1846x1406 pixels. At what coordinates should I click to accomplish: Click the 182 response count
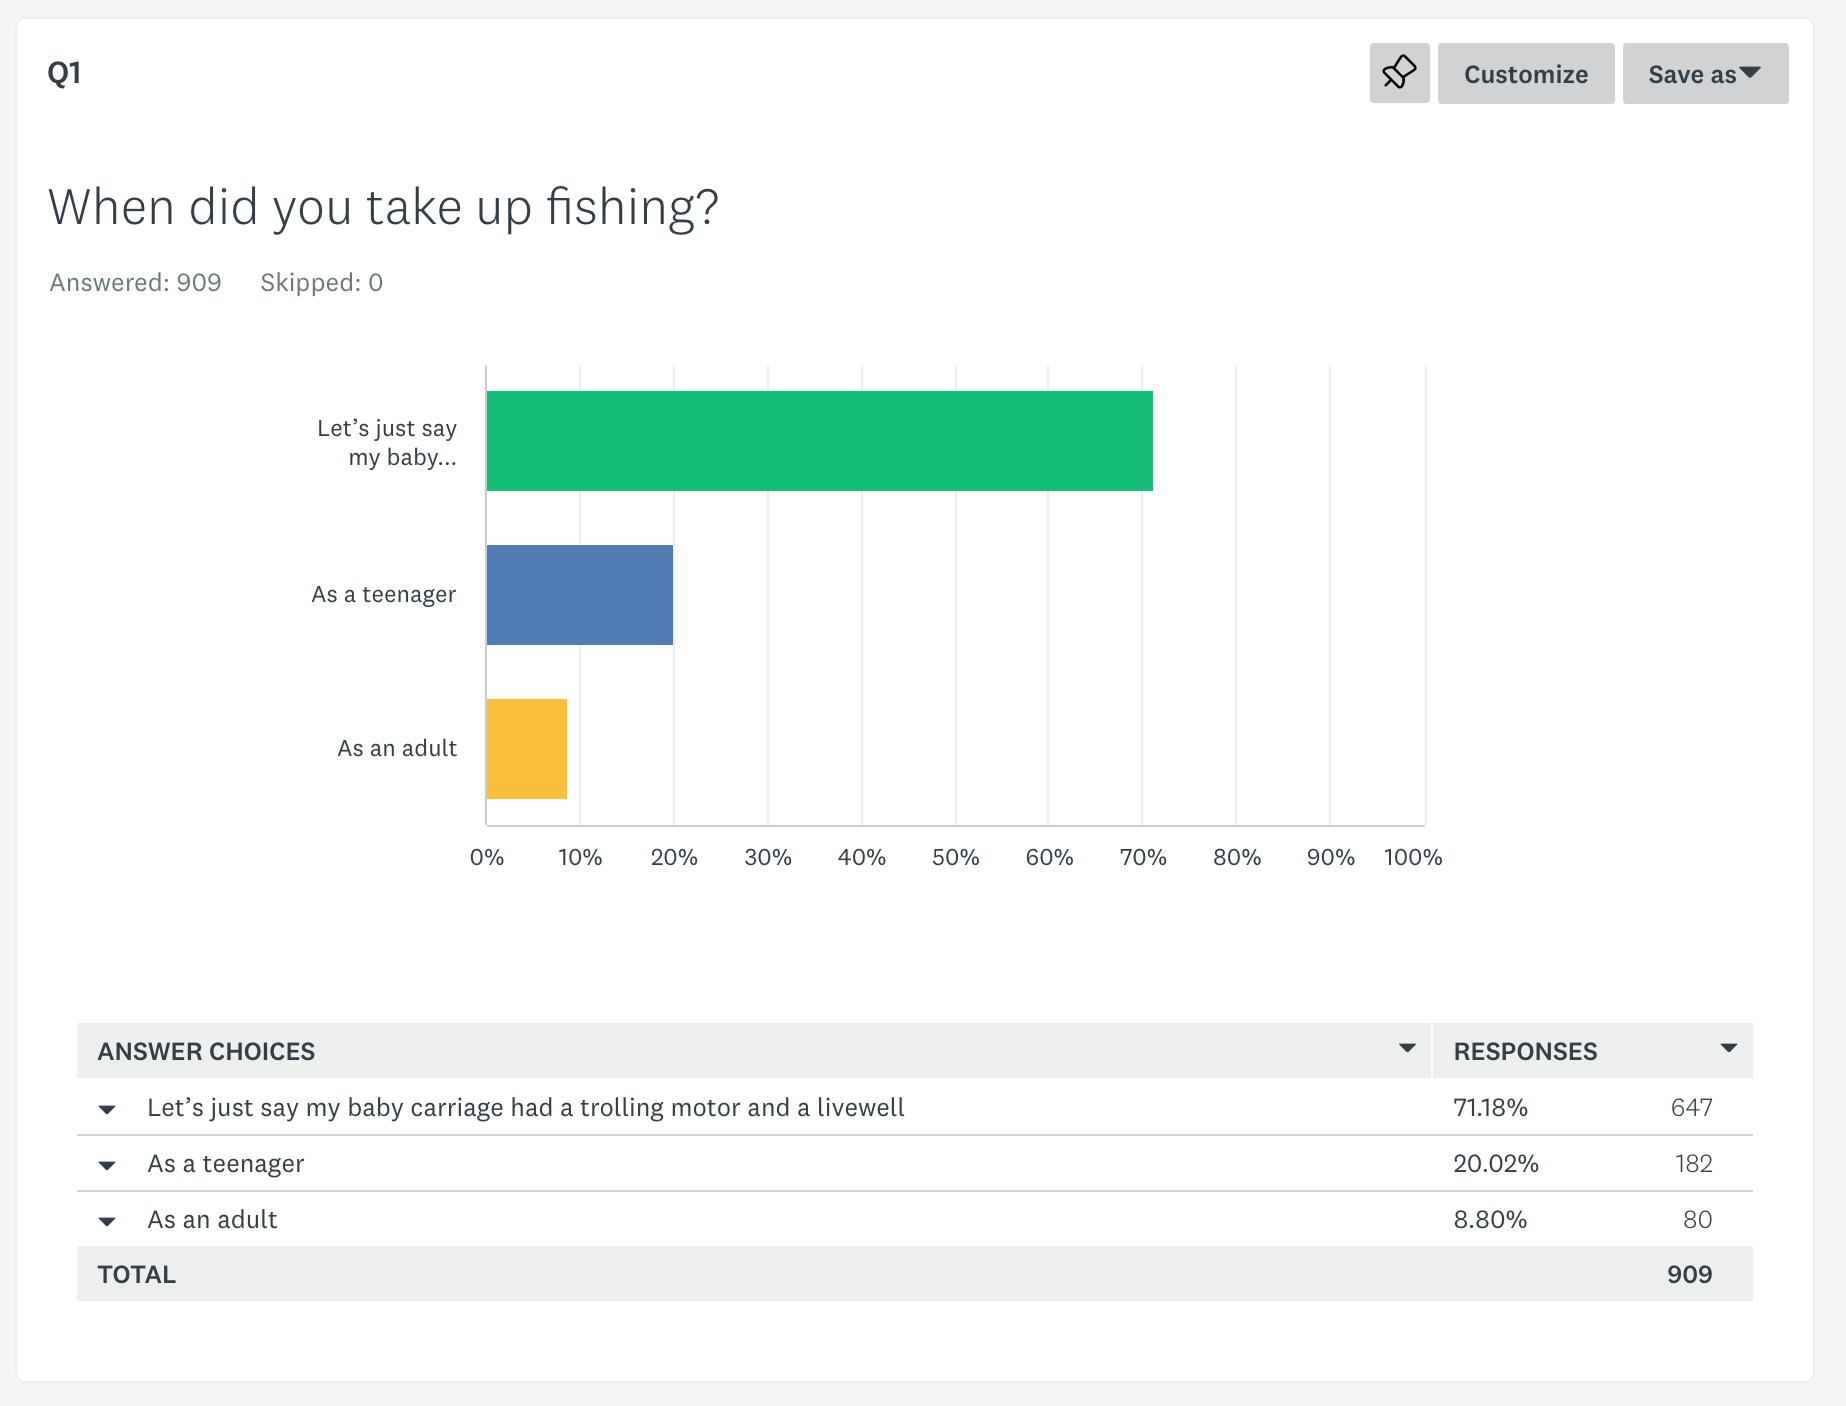tap(1694, 1163)
